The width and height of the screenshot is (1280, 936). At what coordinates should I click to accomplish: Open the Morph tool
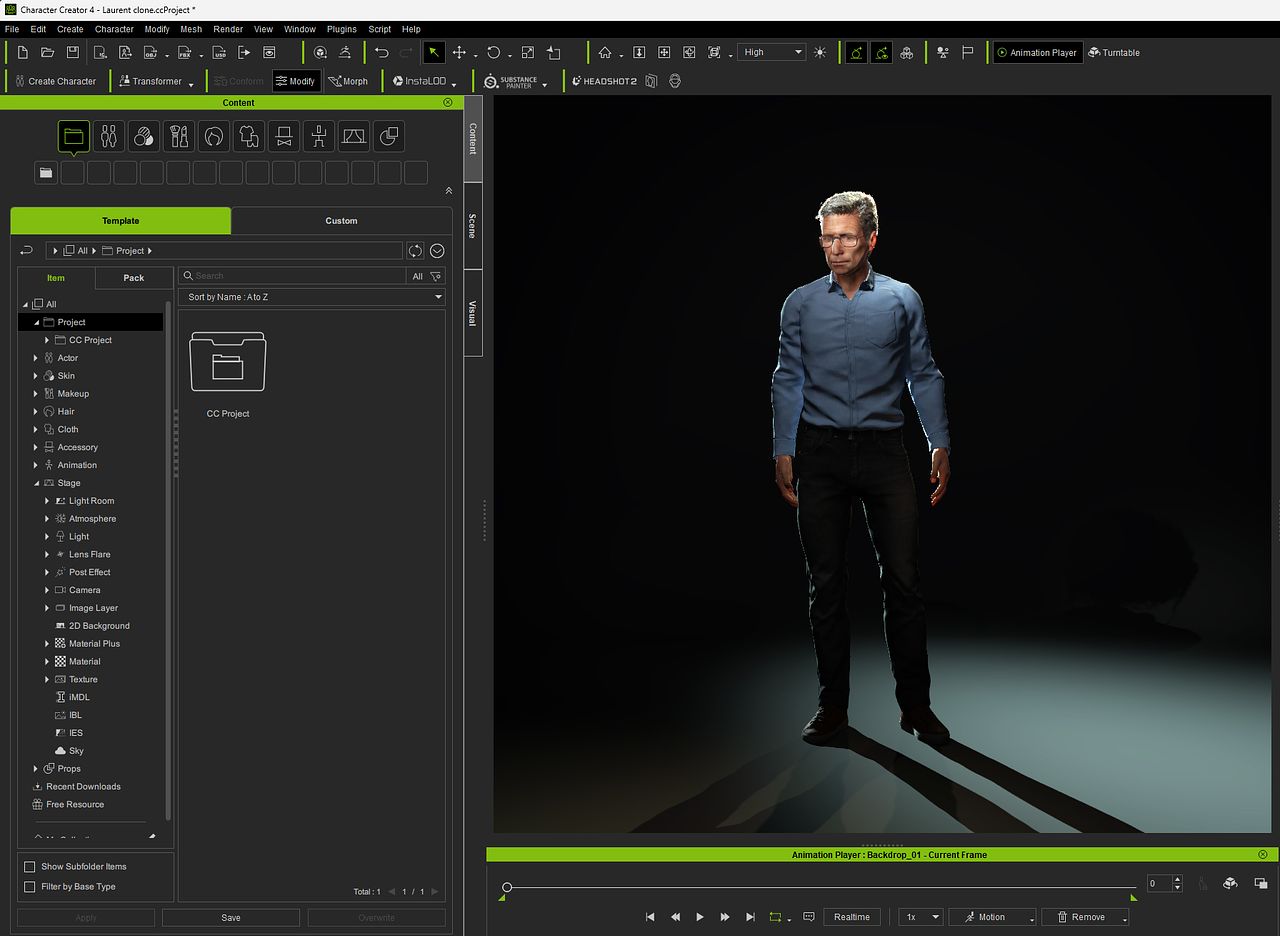(348, 81)
